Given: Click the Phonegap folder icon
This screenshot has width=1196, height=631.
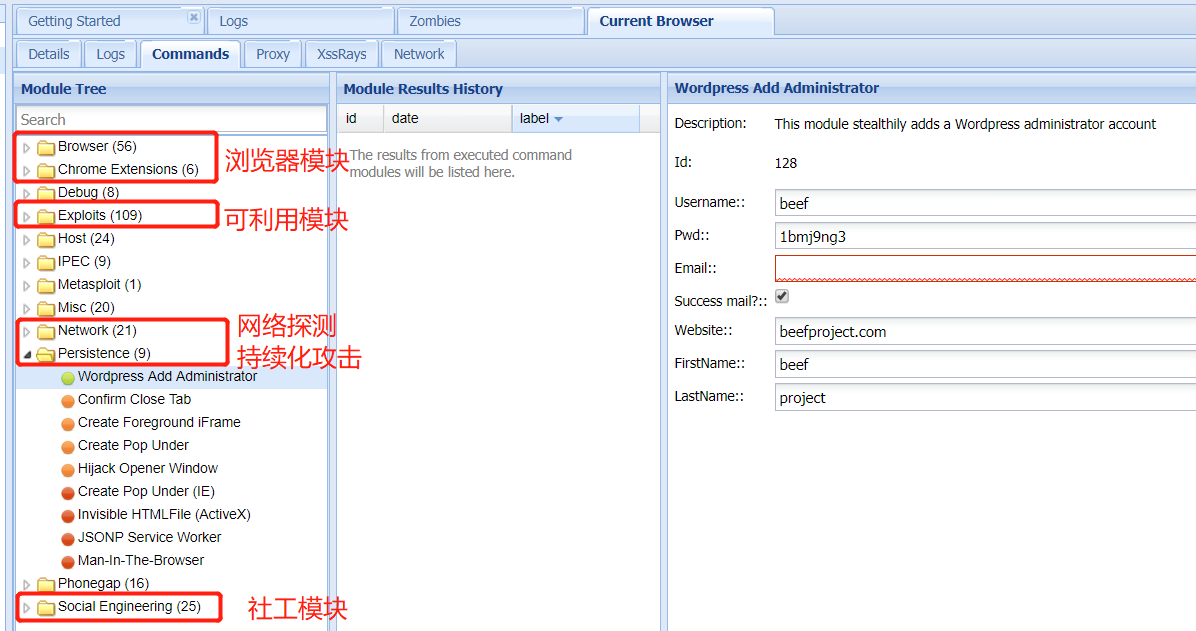Looking at the screenshot, I should (46, 584).
